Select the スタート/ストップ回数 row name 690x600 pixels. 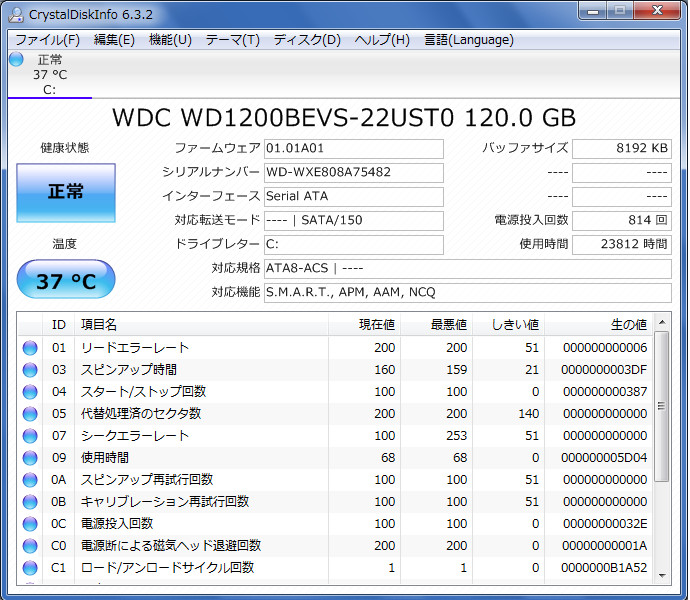[x=143, y=392]
